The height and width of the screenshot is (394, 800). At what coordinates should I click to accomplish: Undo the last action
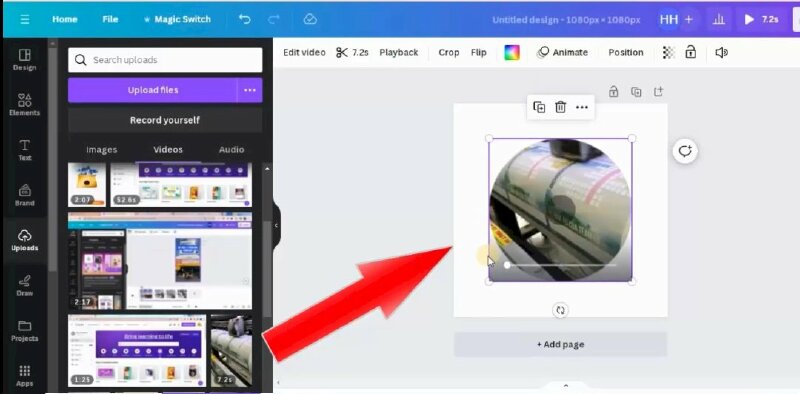[x=245, y=19]
